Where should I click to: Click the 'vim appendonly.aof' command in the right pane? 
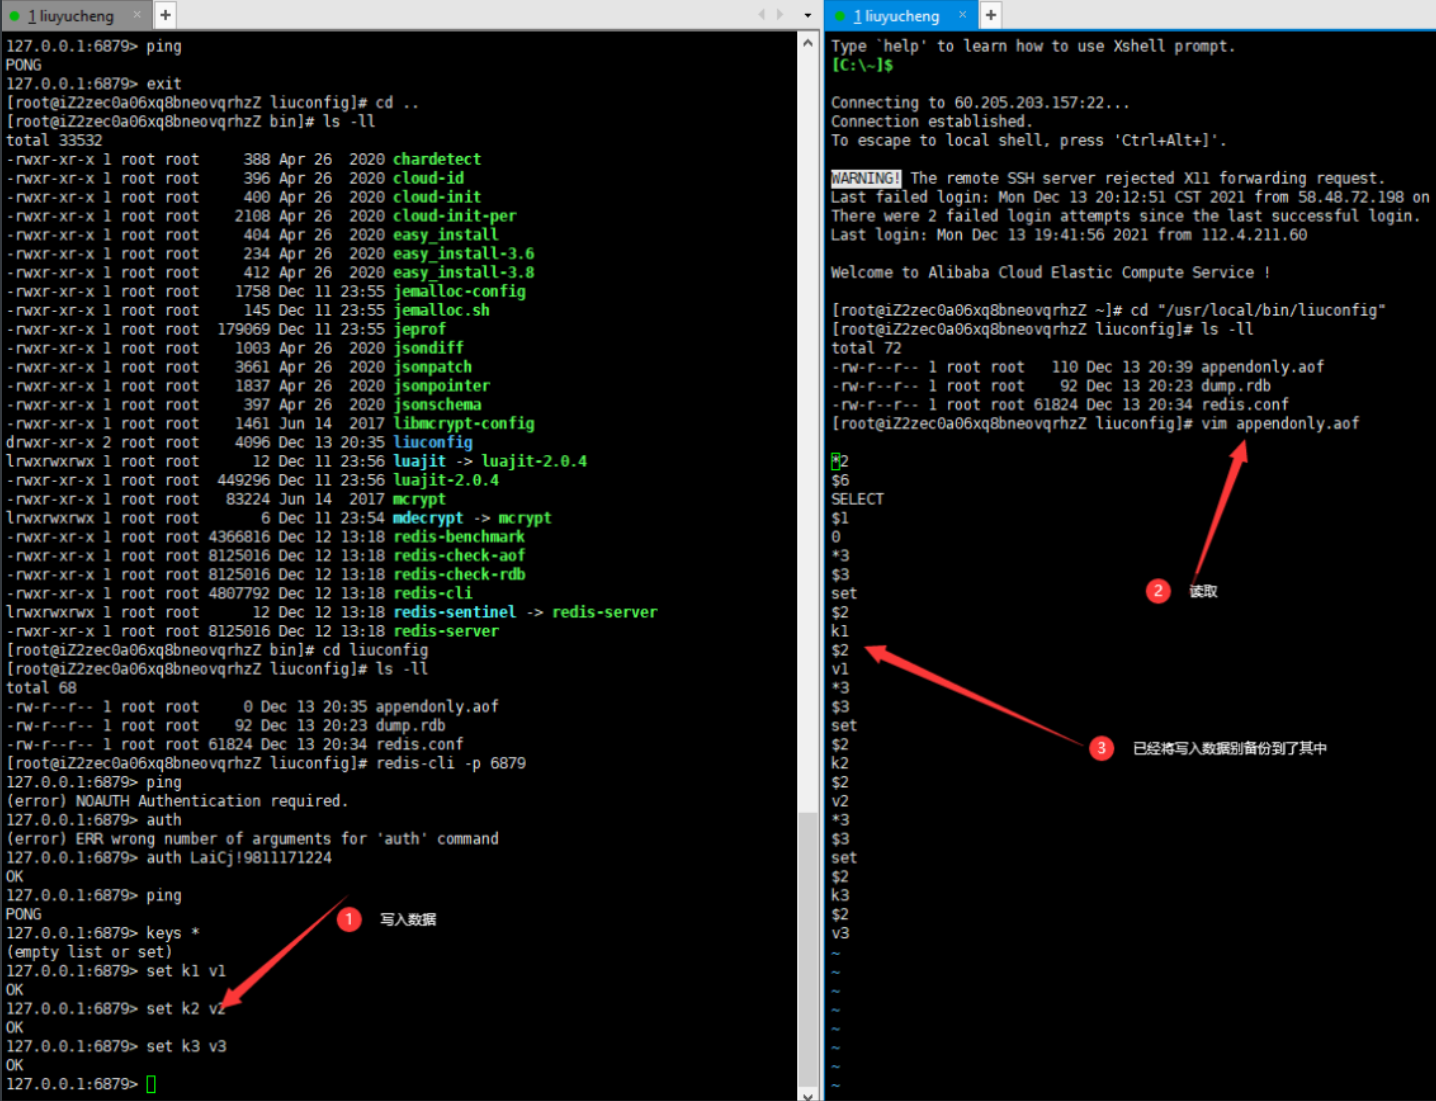pyautogui.click(x=1280, y=424)
